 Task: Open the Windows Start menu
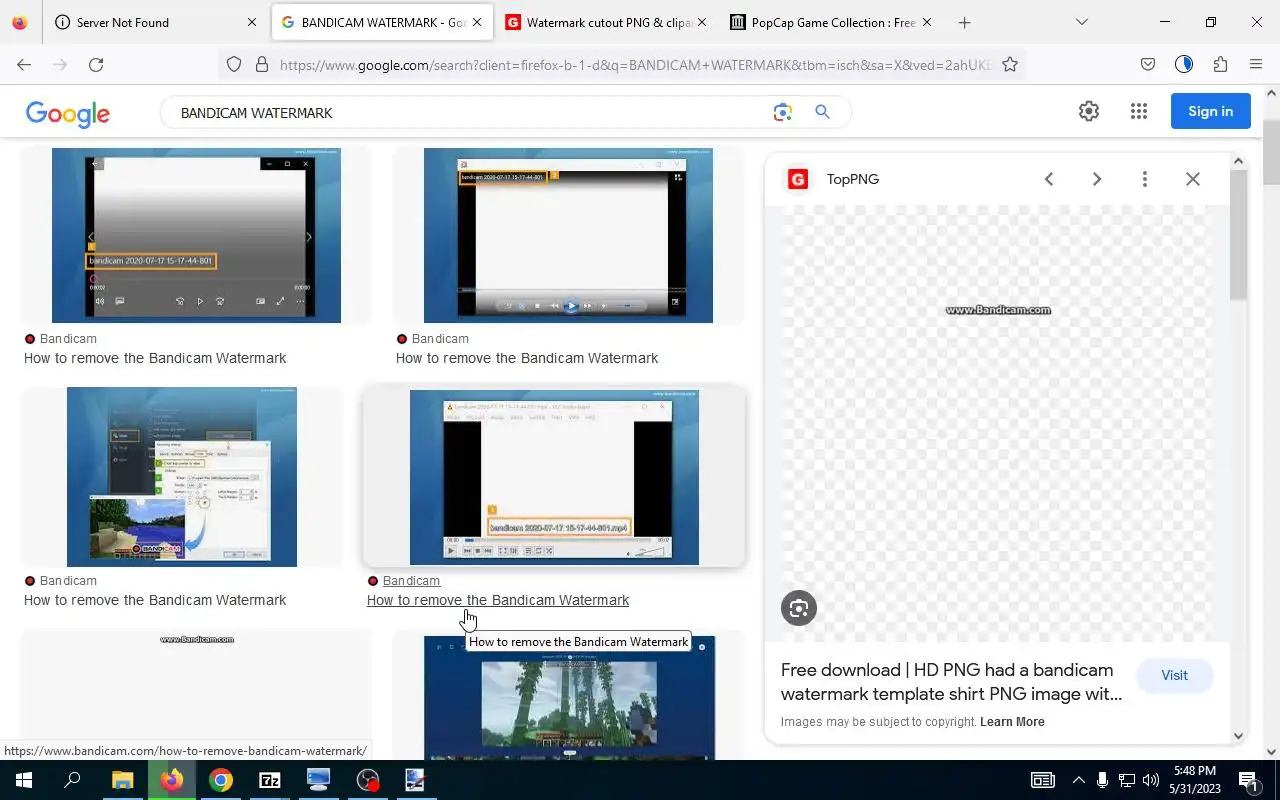pos(24,780)
